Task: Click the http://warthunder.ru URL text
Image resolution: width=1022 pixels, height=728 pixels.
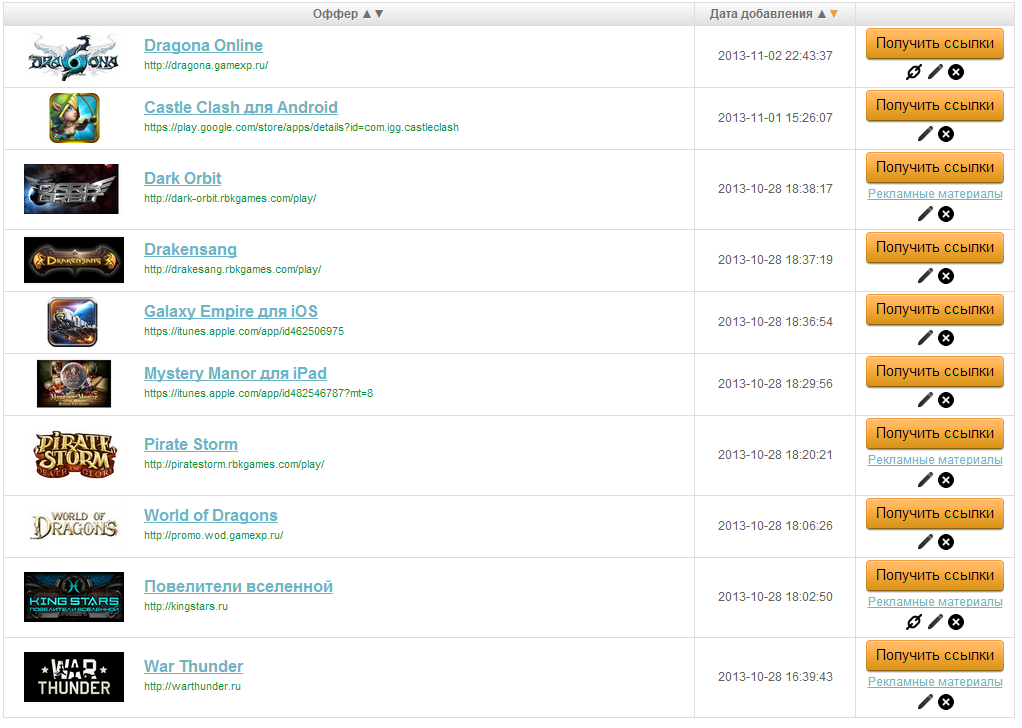Action: click(x=192, y=686)
